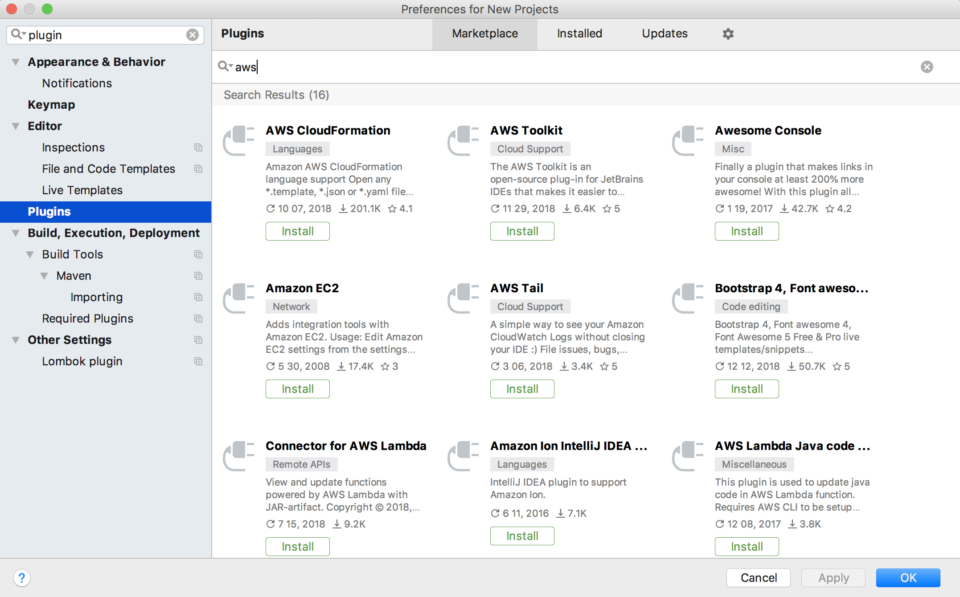Viewport: 960px width, 597px height.
Task: Collapse the Appearance & Behavior section
Action: pyautogui.click(x=16, y=62)
